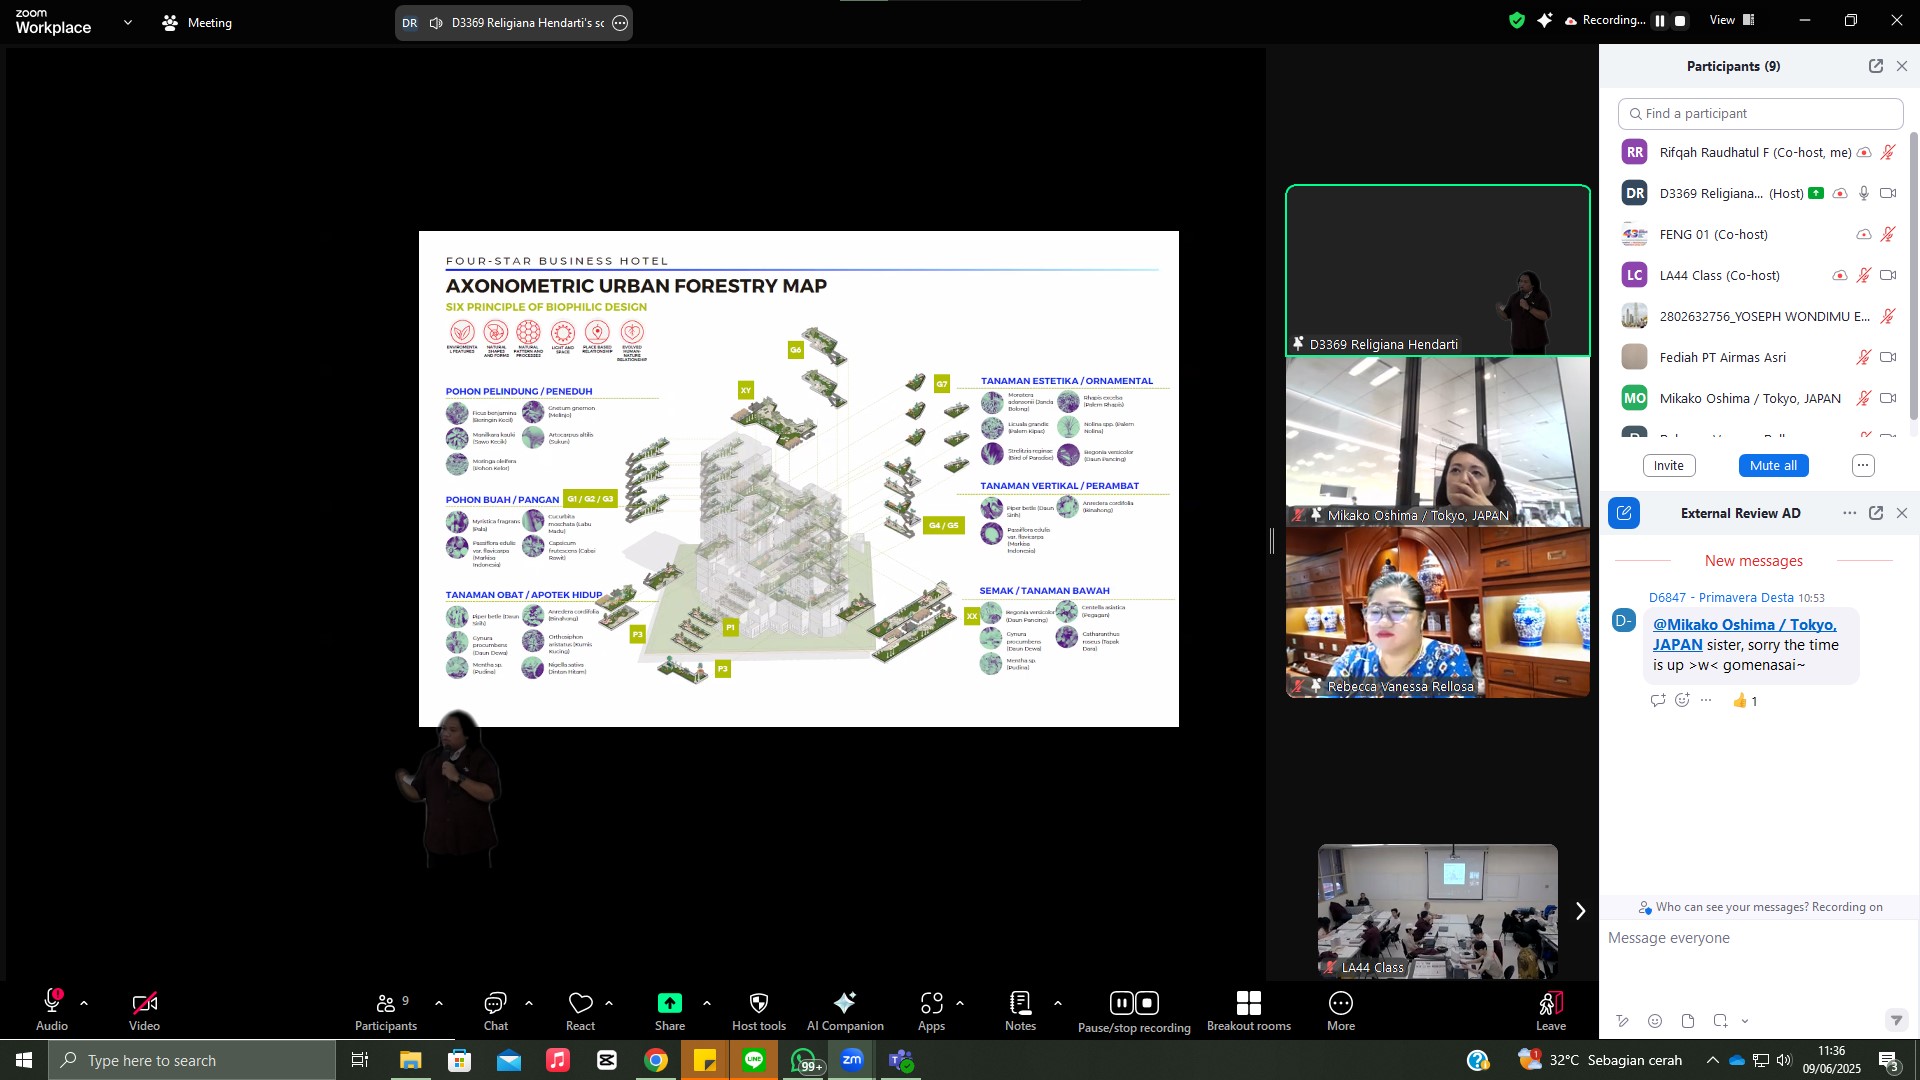Image resolution: width=1920 pixels, height=1080 pixels.
Task: Open screen share options ellipsis menu
Action: tap(620, 23)
